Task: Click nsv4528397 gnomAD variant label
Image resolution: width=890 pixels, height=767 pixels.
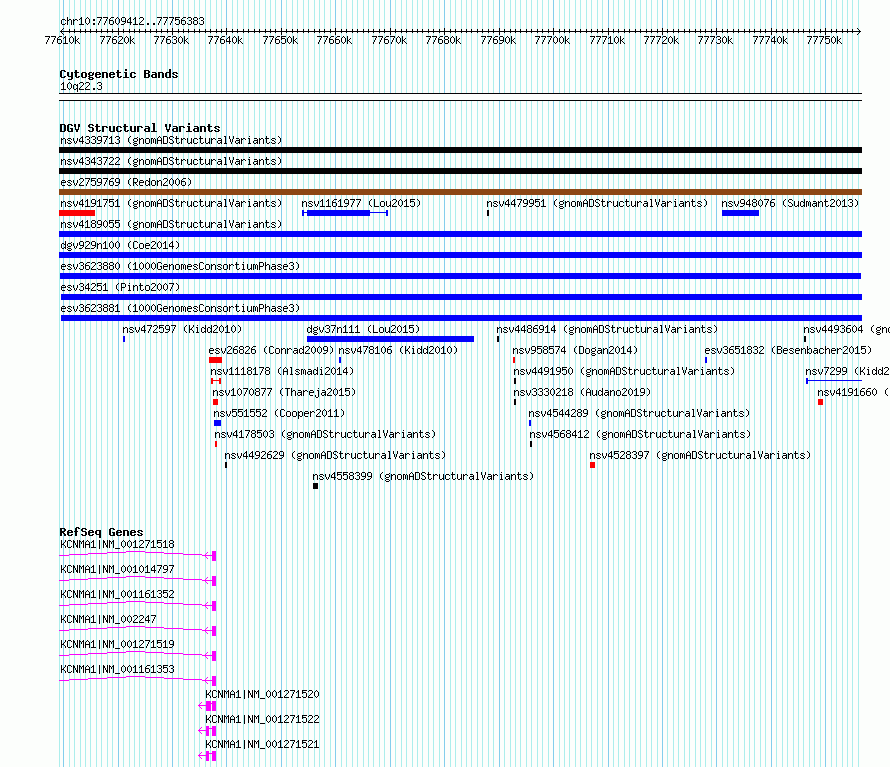Action: pos(700,455)
